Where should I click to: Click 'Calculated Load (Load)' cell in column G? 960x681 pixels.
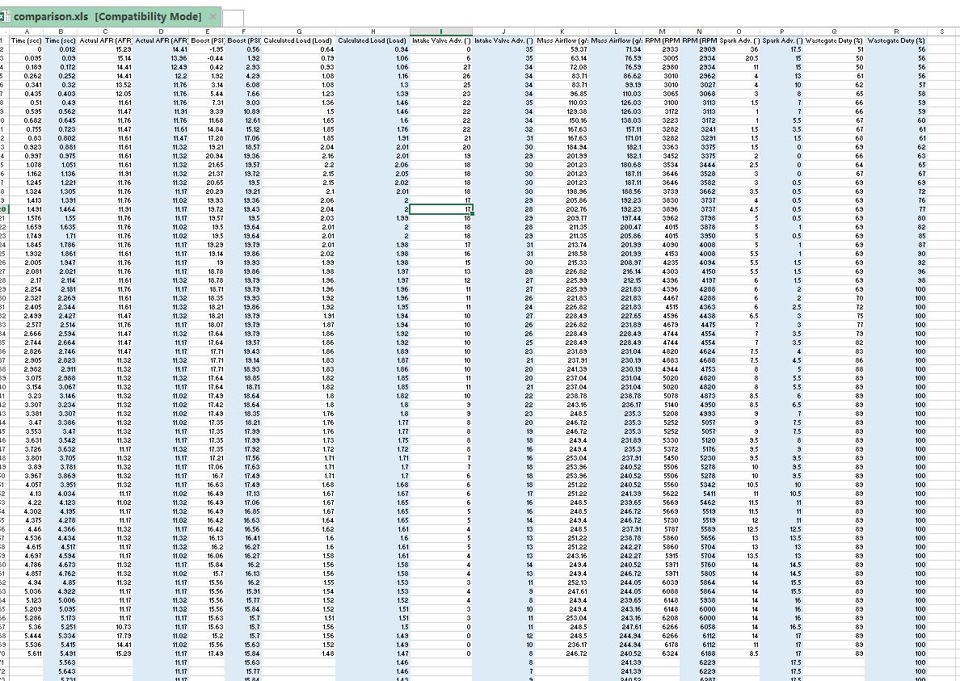(299, 40)
